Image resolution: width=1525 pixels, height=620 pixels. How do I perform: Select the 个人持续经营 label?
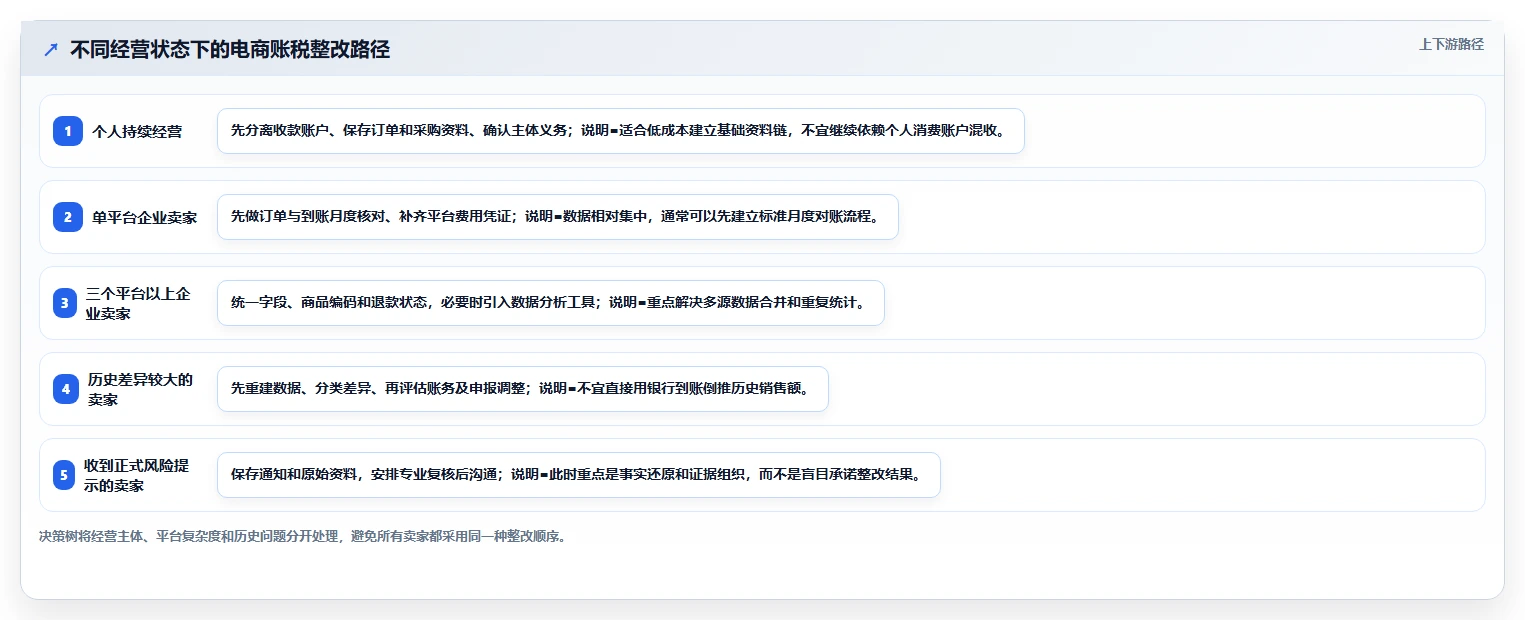point(137,131)
